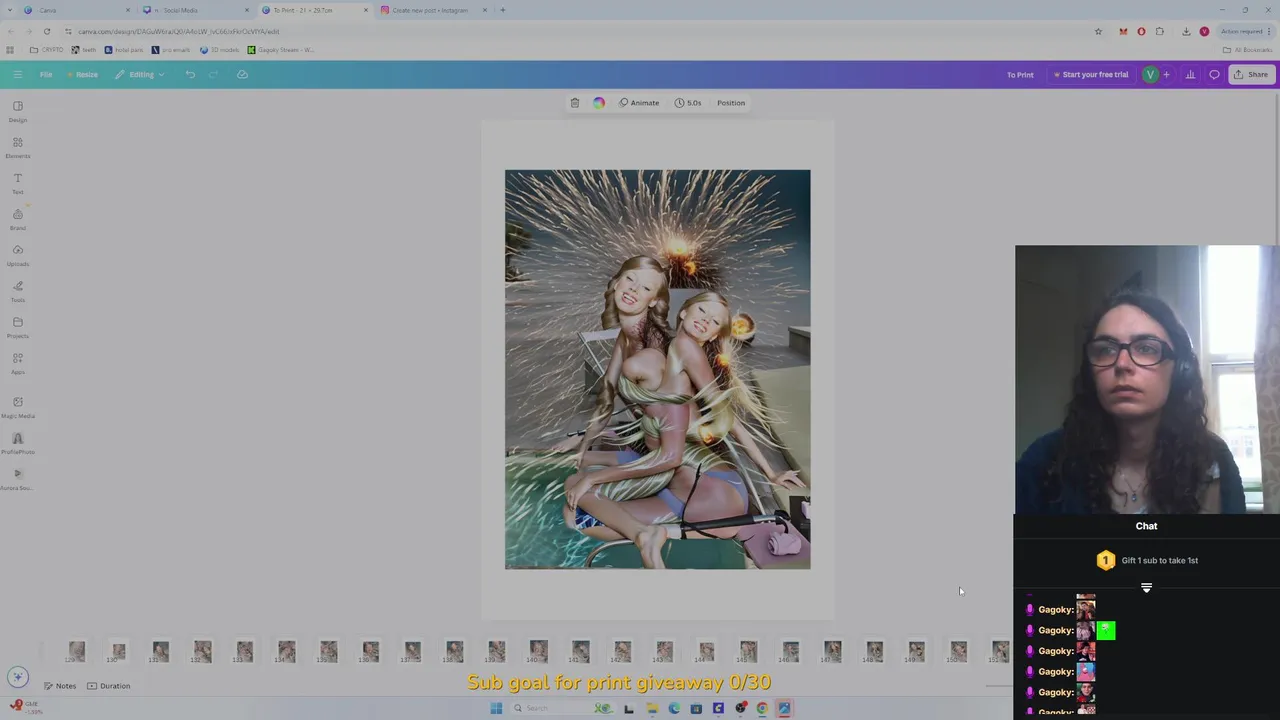Bookmark this page with the star
This screenshot has height=720, width=1280.
pyautogui.click(x=1098, y=31)
